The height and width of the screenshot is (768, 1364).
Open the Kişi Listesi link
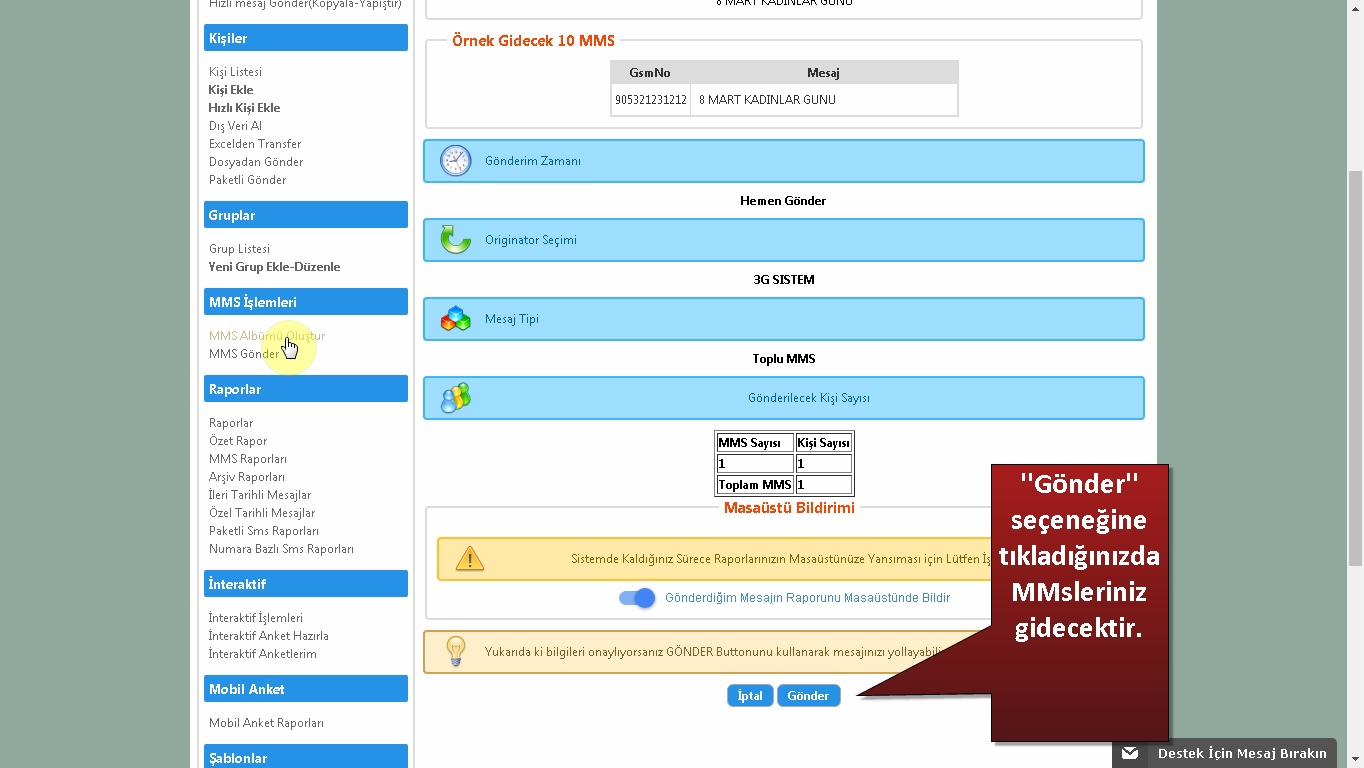click(x=235, y=72)
